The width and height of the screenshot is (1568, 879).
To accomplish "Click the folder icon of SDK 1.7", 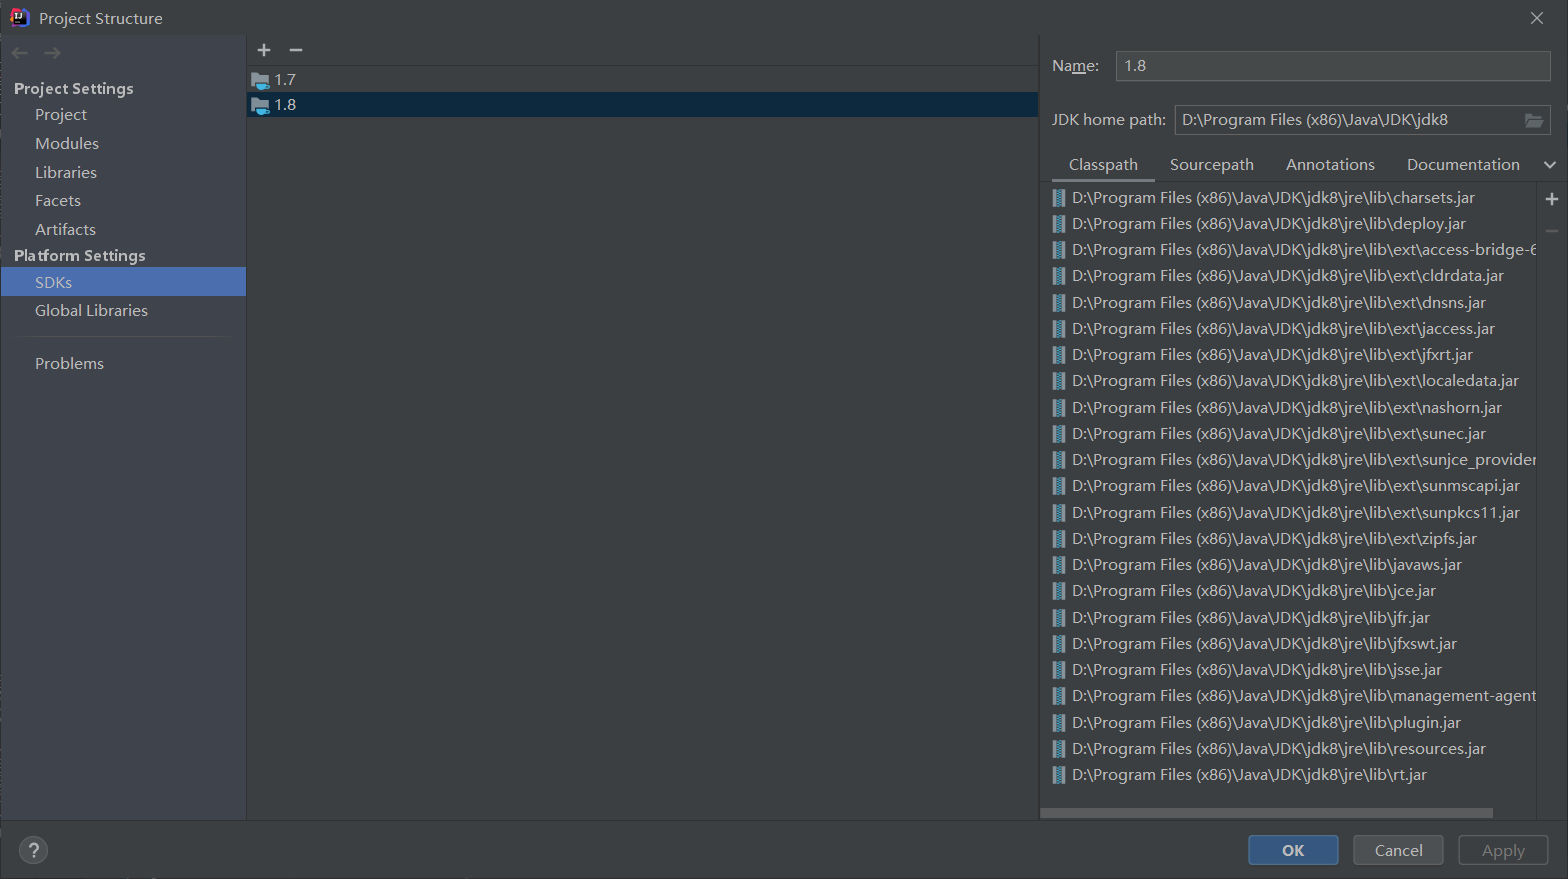I will 261,80.
